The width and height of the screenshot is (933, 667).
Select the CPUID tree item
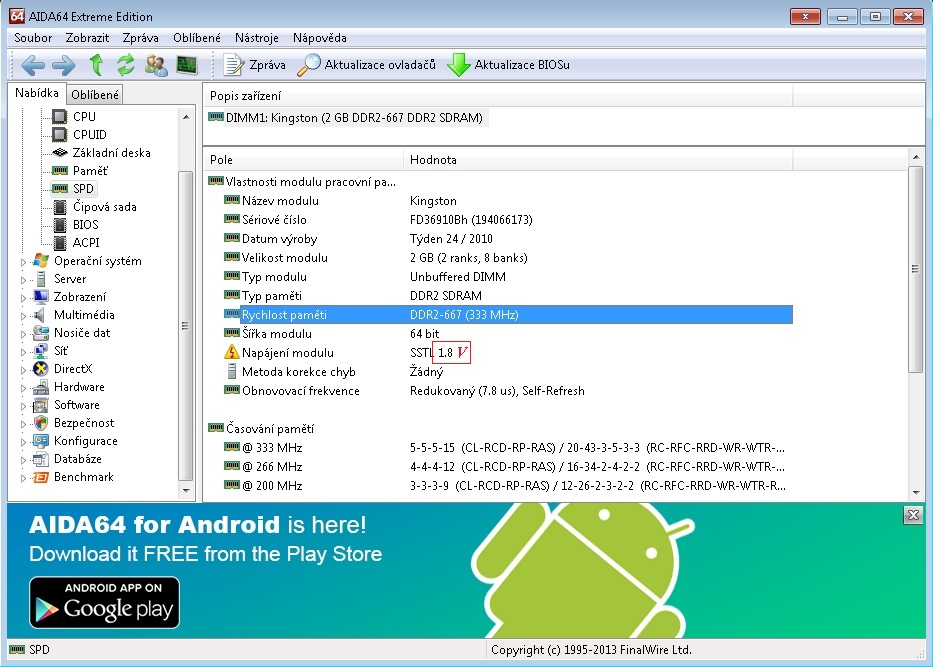[x=89, y=134]
